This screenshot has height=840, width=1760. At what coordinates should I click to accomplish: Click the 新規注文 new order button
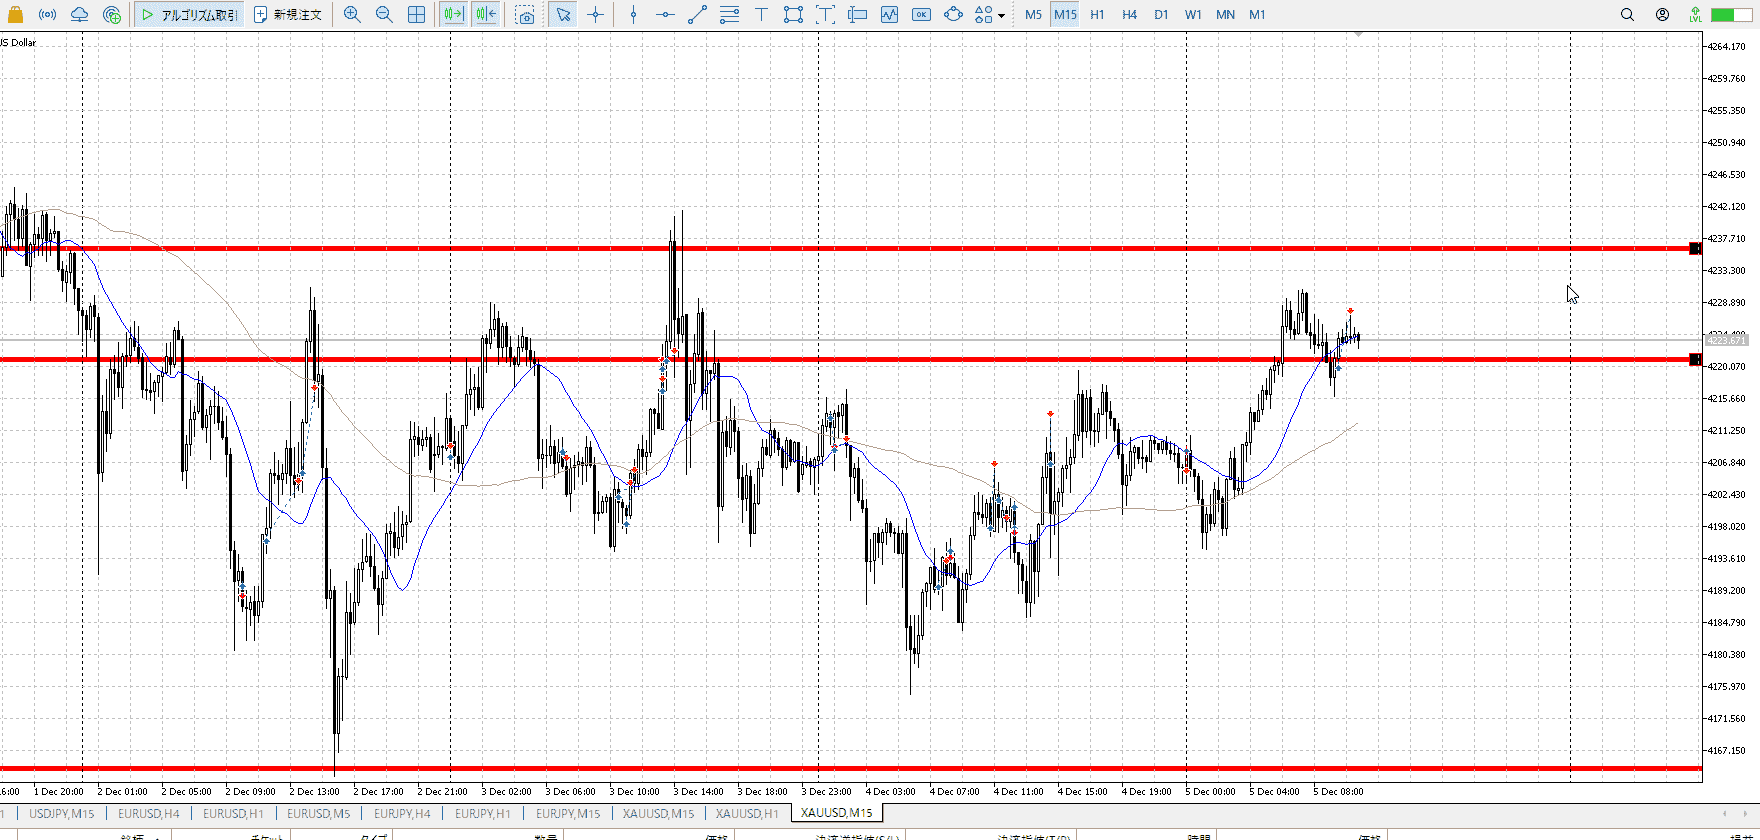(288, 15)
